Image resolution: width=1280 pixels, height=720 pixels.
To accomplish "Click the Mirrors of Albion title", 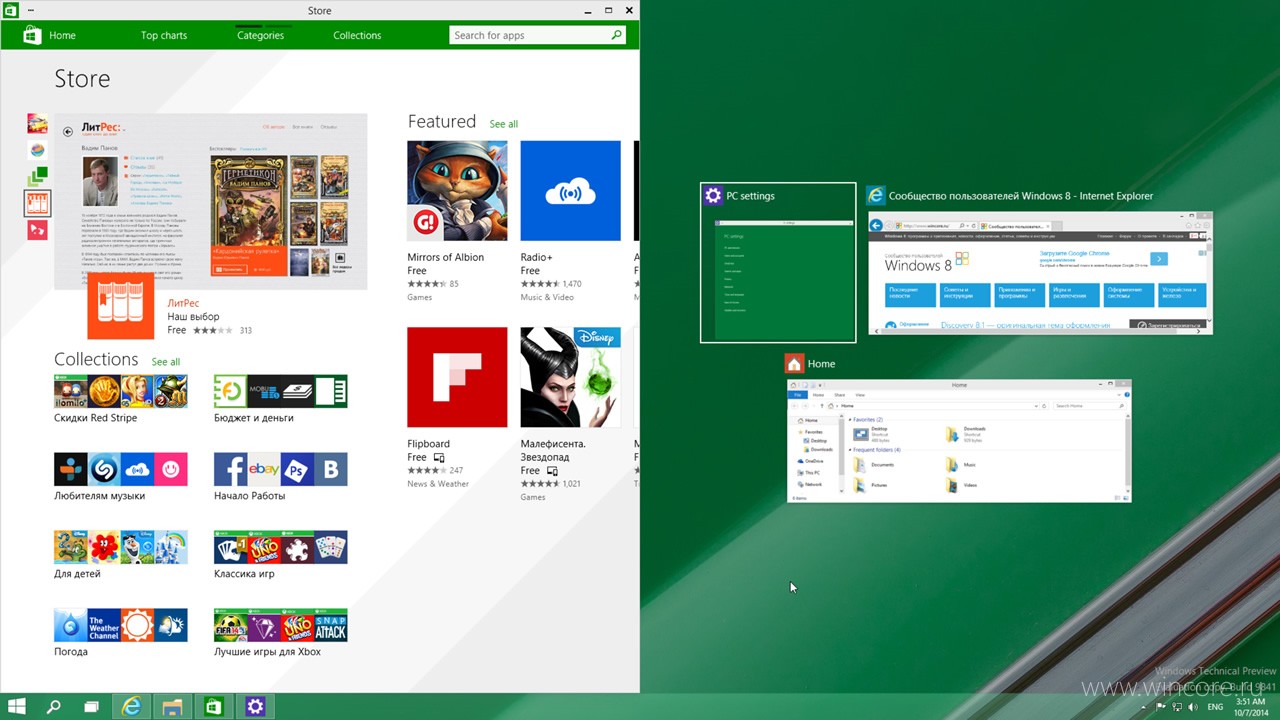I will click(x=445, y=257).
